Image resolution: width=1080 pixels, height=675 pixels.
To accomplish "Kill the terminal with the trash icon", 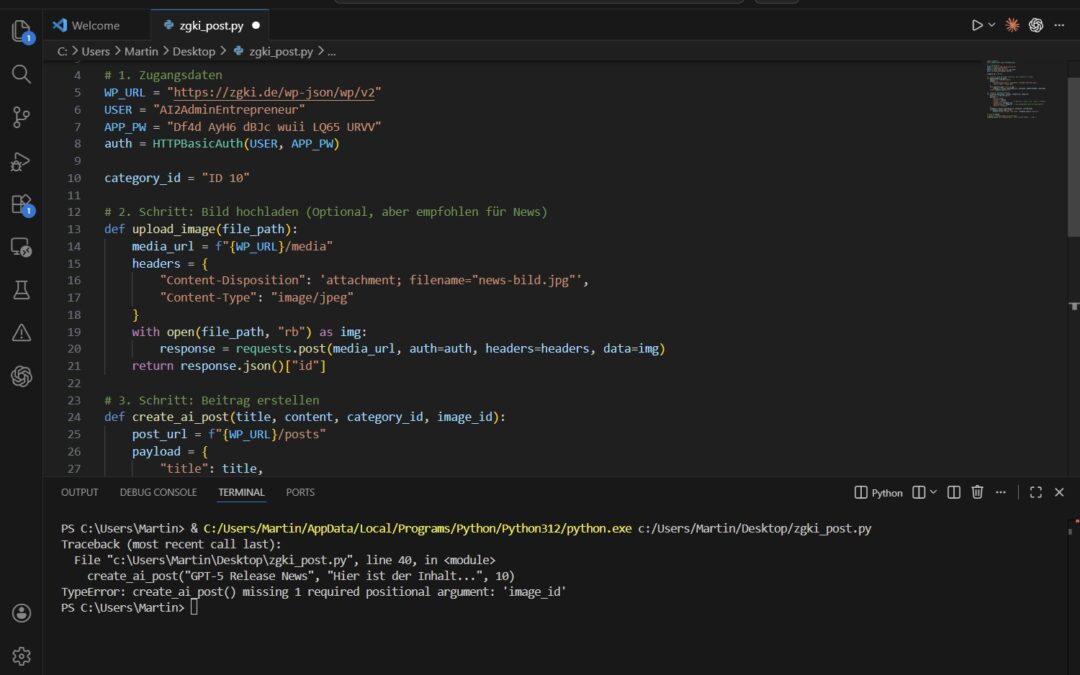I will point(977,492).
